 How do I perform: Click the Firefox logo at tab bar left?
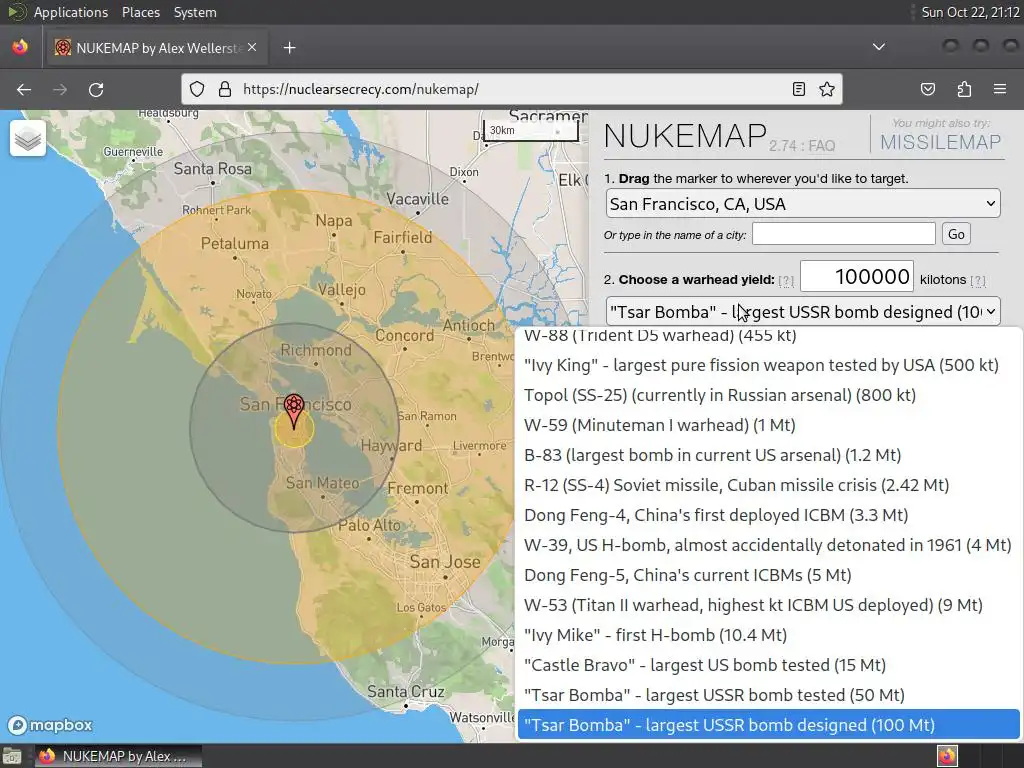(20, 47)
